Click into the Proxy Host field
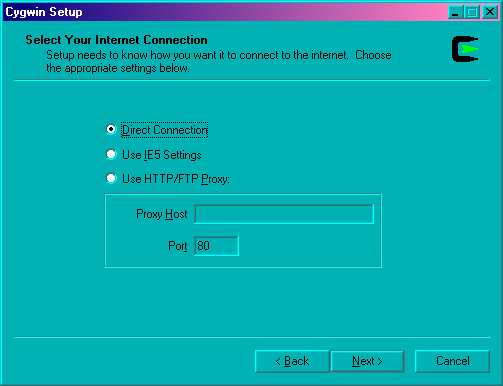The image size is (503, 386). pos(284,214)
